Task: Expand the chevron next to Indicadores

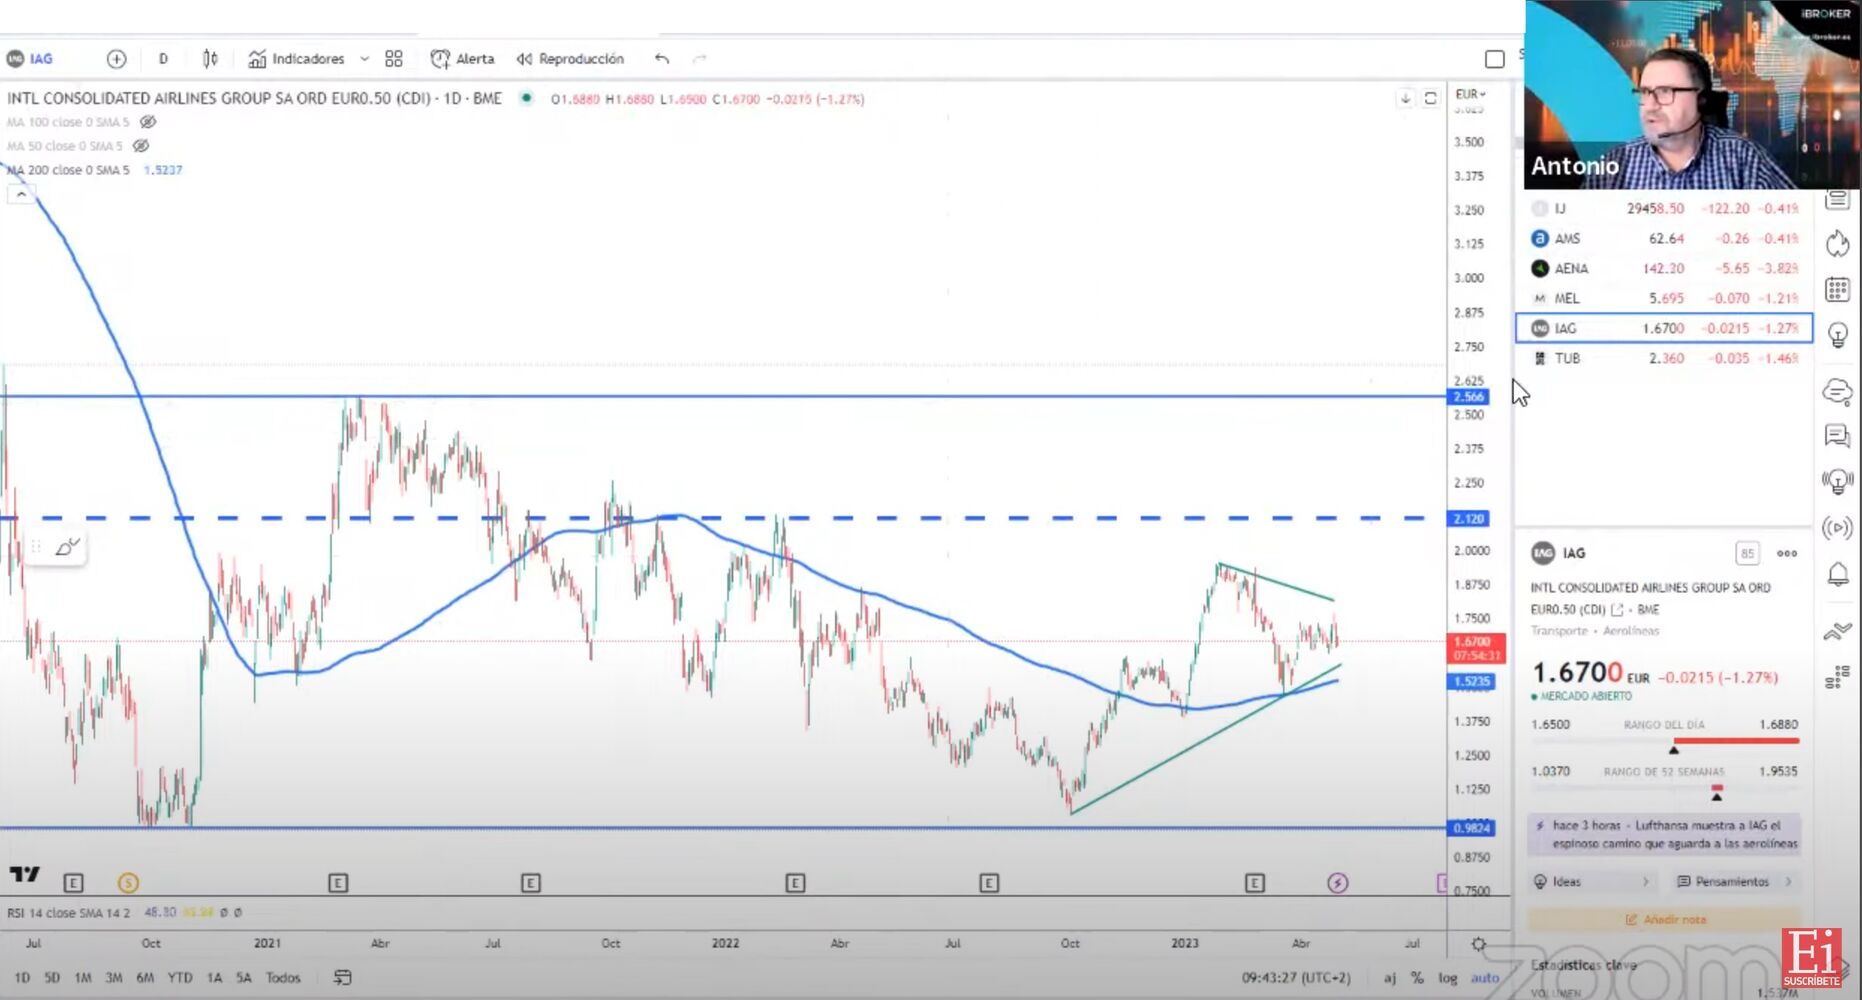Action: tap(364, 59)
